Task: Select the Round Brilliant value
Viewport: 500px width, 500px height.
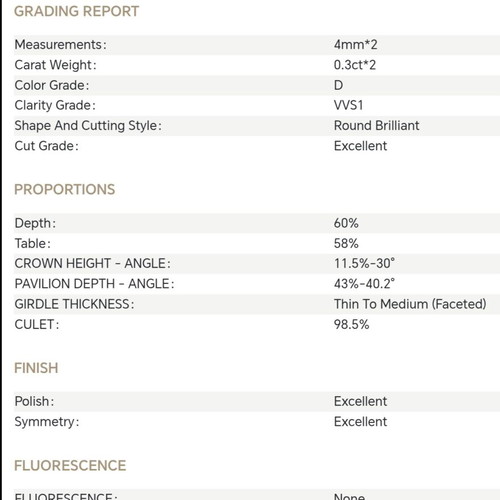Action: click(x=376, y=126)
